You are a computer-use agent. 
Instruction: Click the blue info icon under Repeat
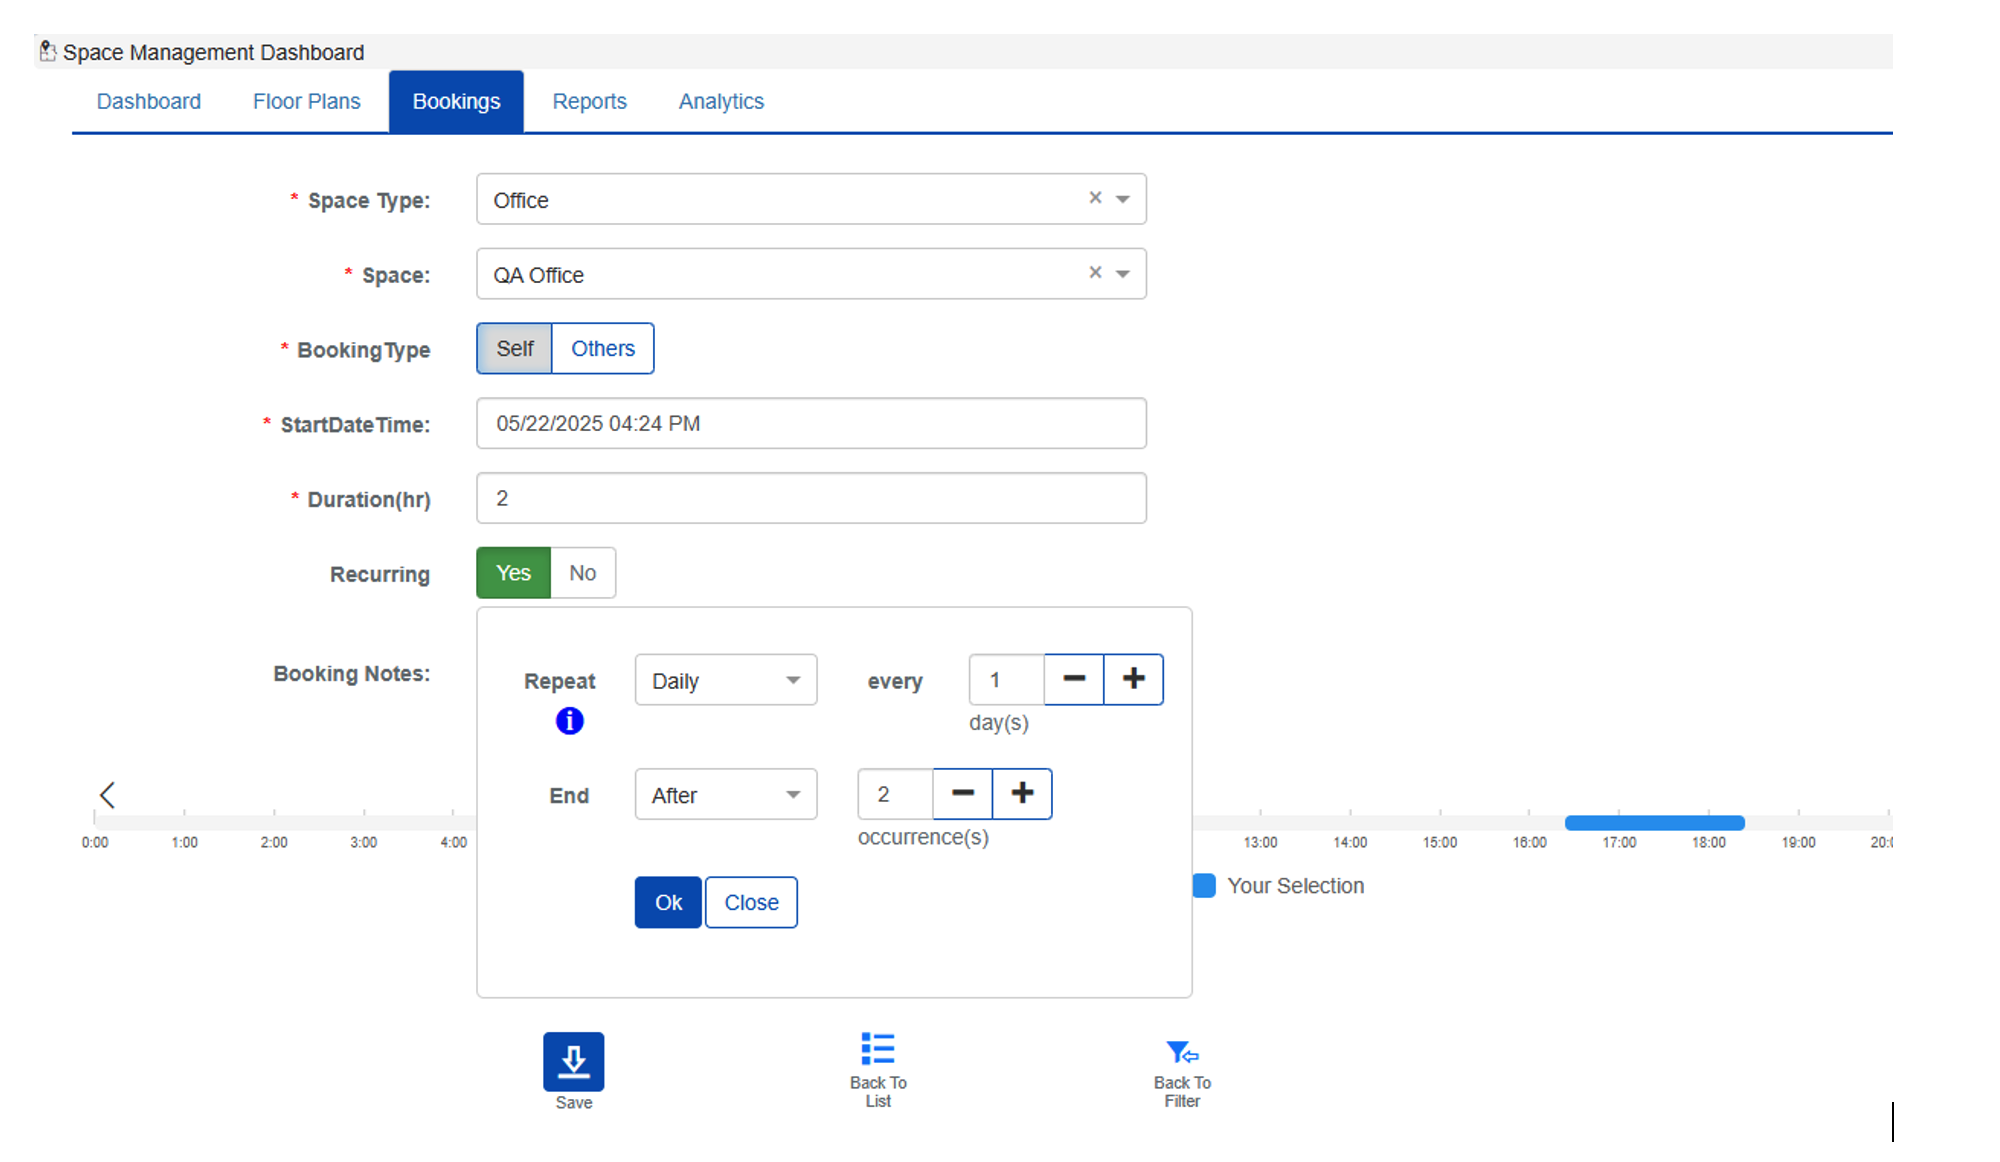(x=569, y=721)
